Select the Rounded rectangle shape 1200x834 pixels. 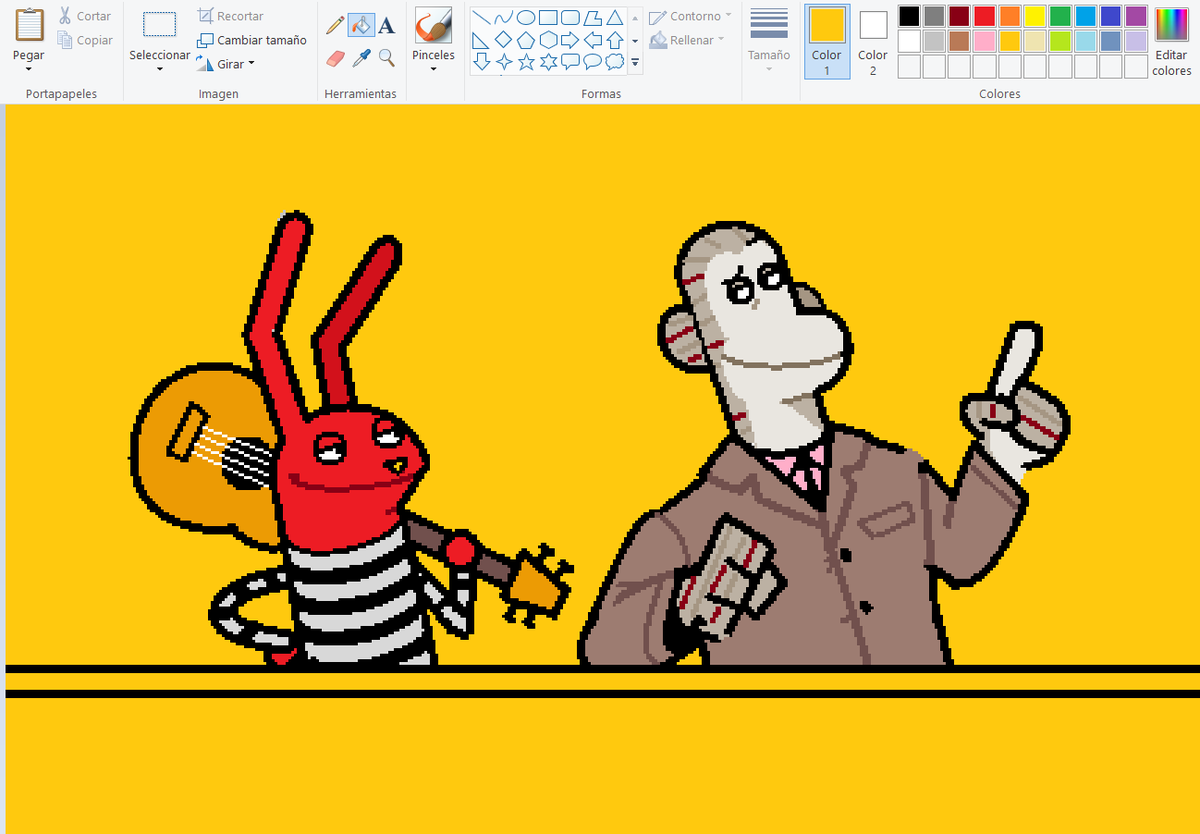pyautogui.click(x=570, y=18)
